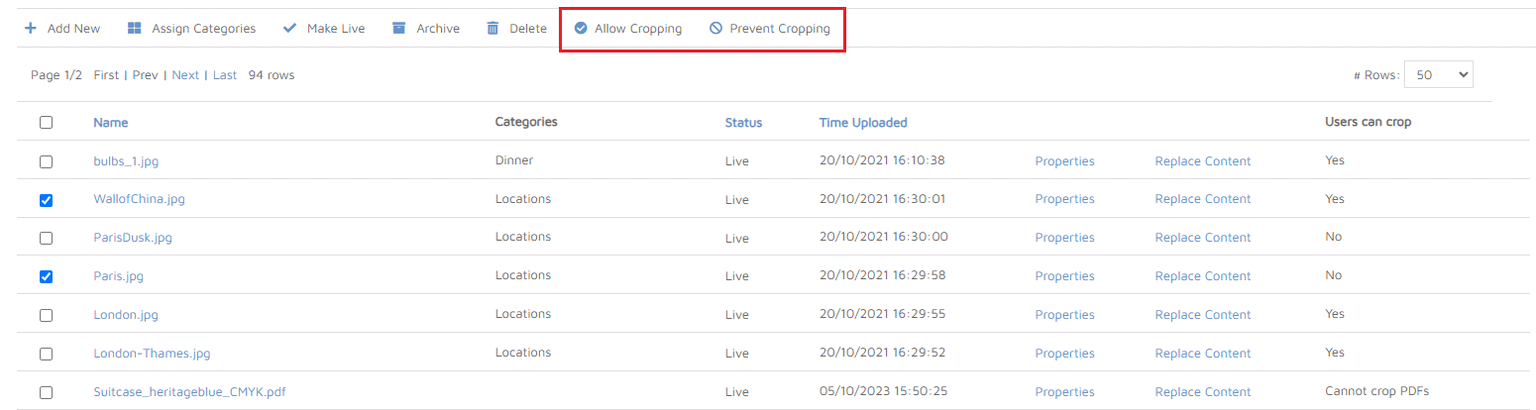1536x410 pixels.
Task: Sort by the Status column header
Action: tap(743, 123)
